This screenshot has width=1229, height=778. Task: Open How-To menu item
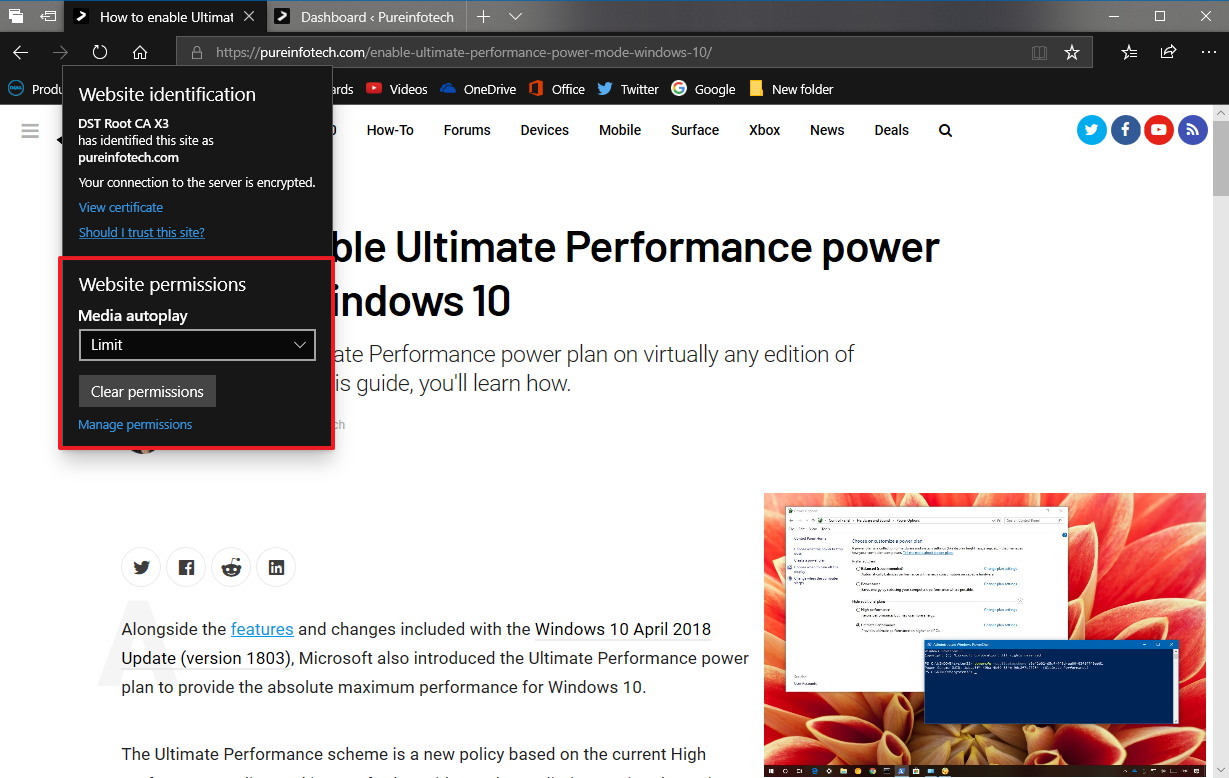pos(390,130)
